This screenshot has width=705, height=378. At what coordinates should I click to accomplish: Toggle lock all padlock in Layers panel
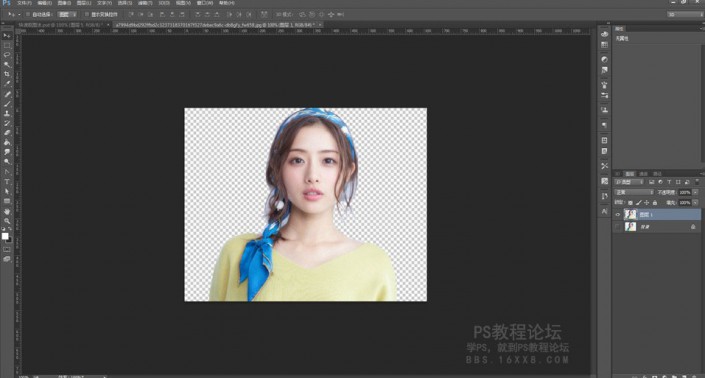click(x=655, y=203)
